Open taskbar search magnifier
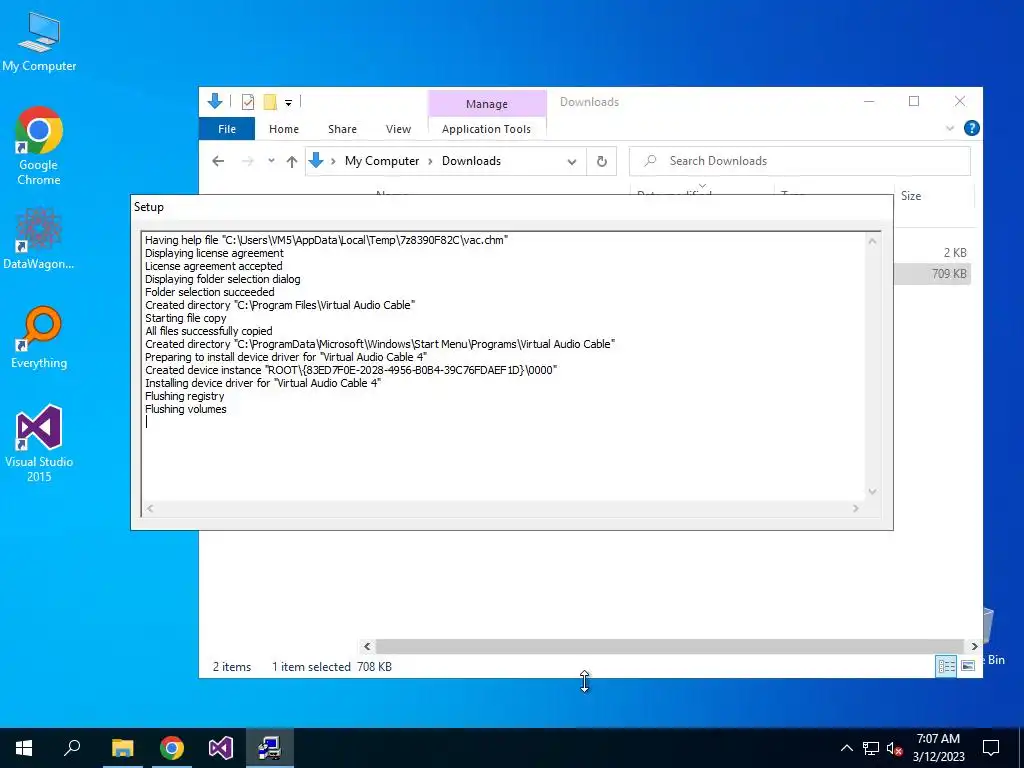 [x=72, y=748]
